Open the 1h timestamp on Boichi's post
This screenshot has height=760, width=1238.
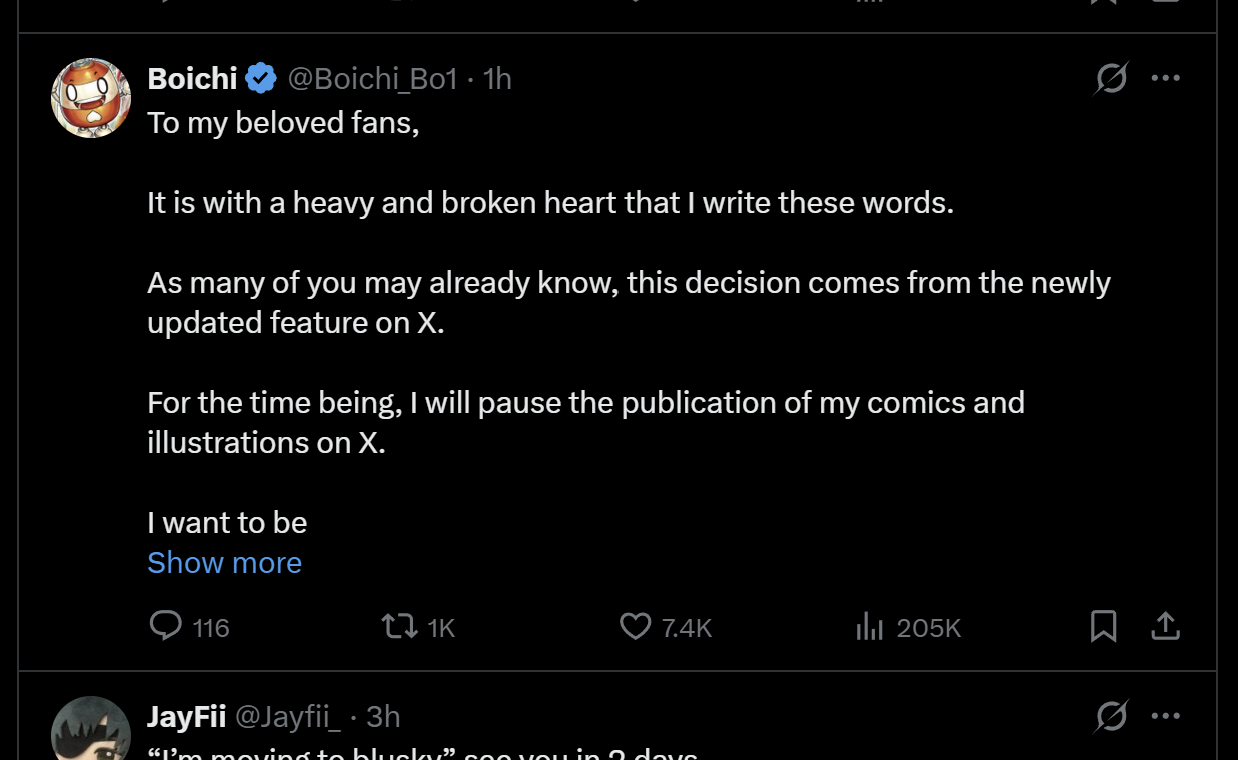[x=497, y=78]
